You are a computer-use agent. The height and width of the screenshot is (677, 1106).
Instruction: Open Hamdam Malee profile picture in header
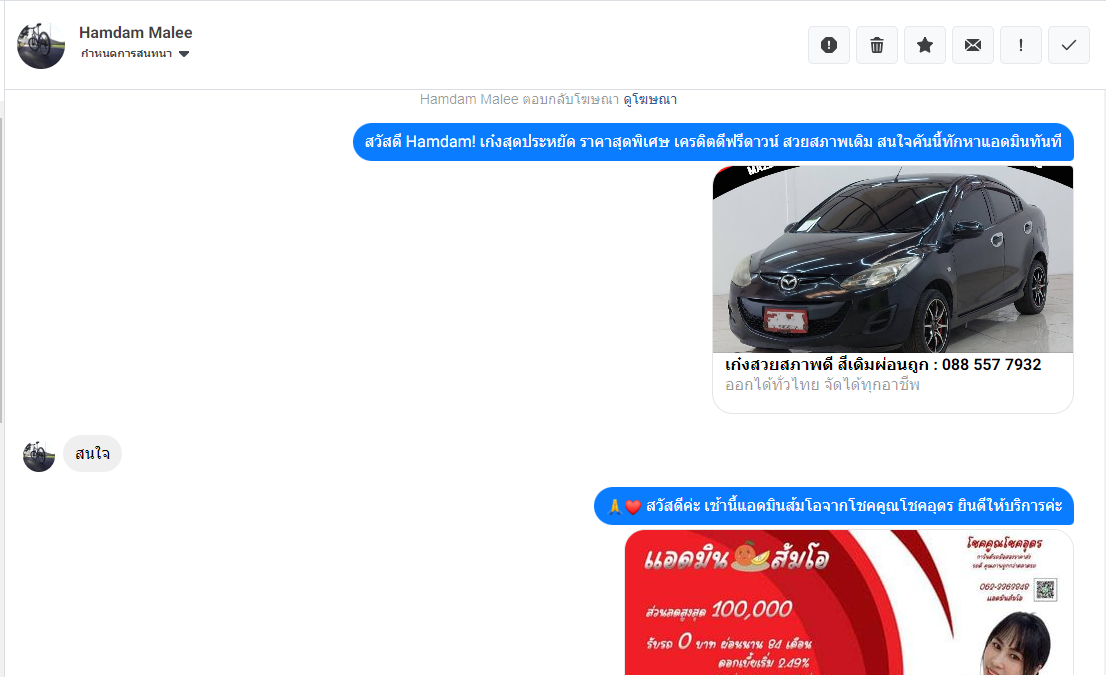(x=41, y=45)
